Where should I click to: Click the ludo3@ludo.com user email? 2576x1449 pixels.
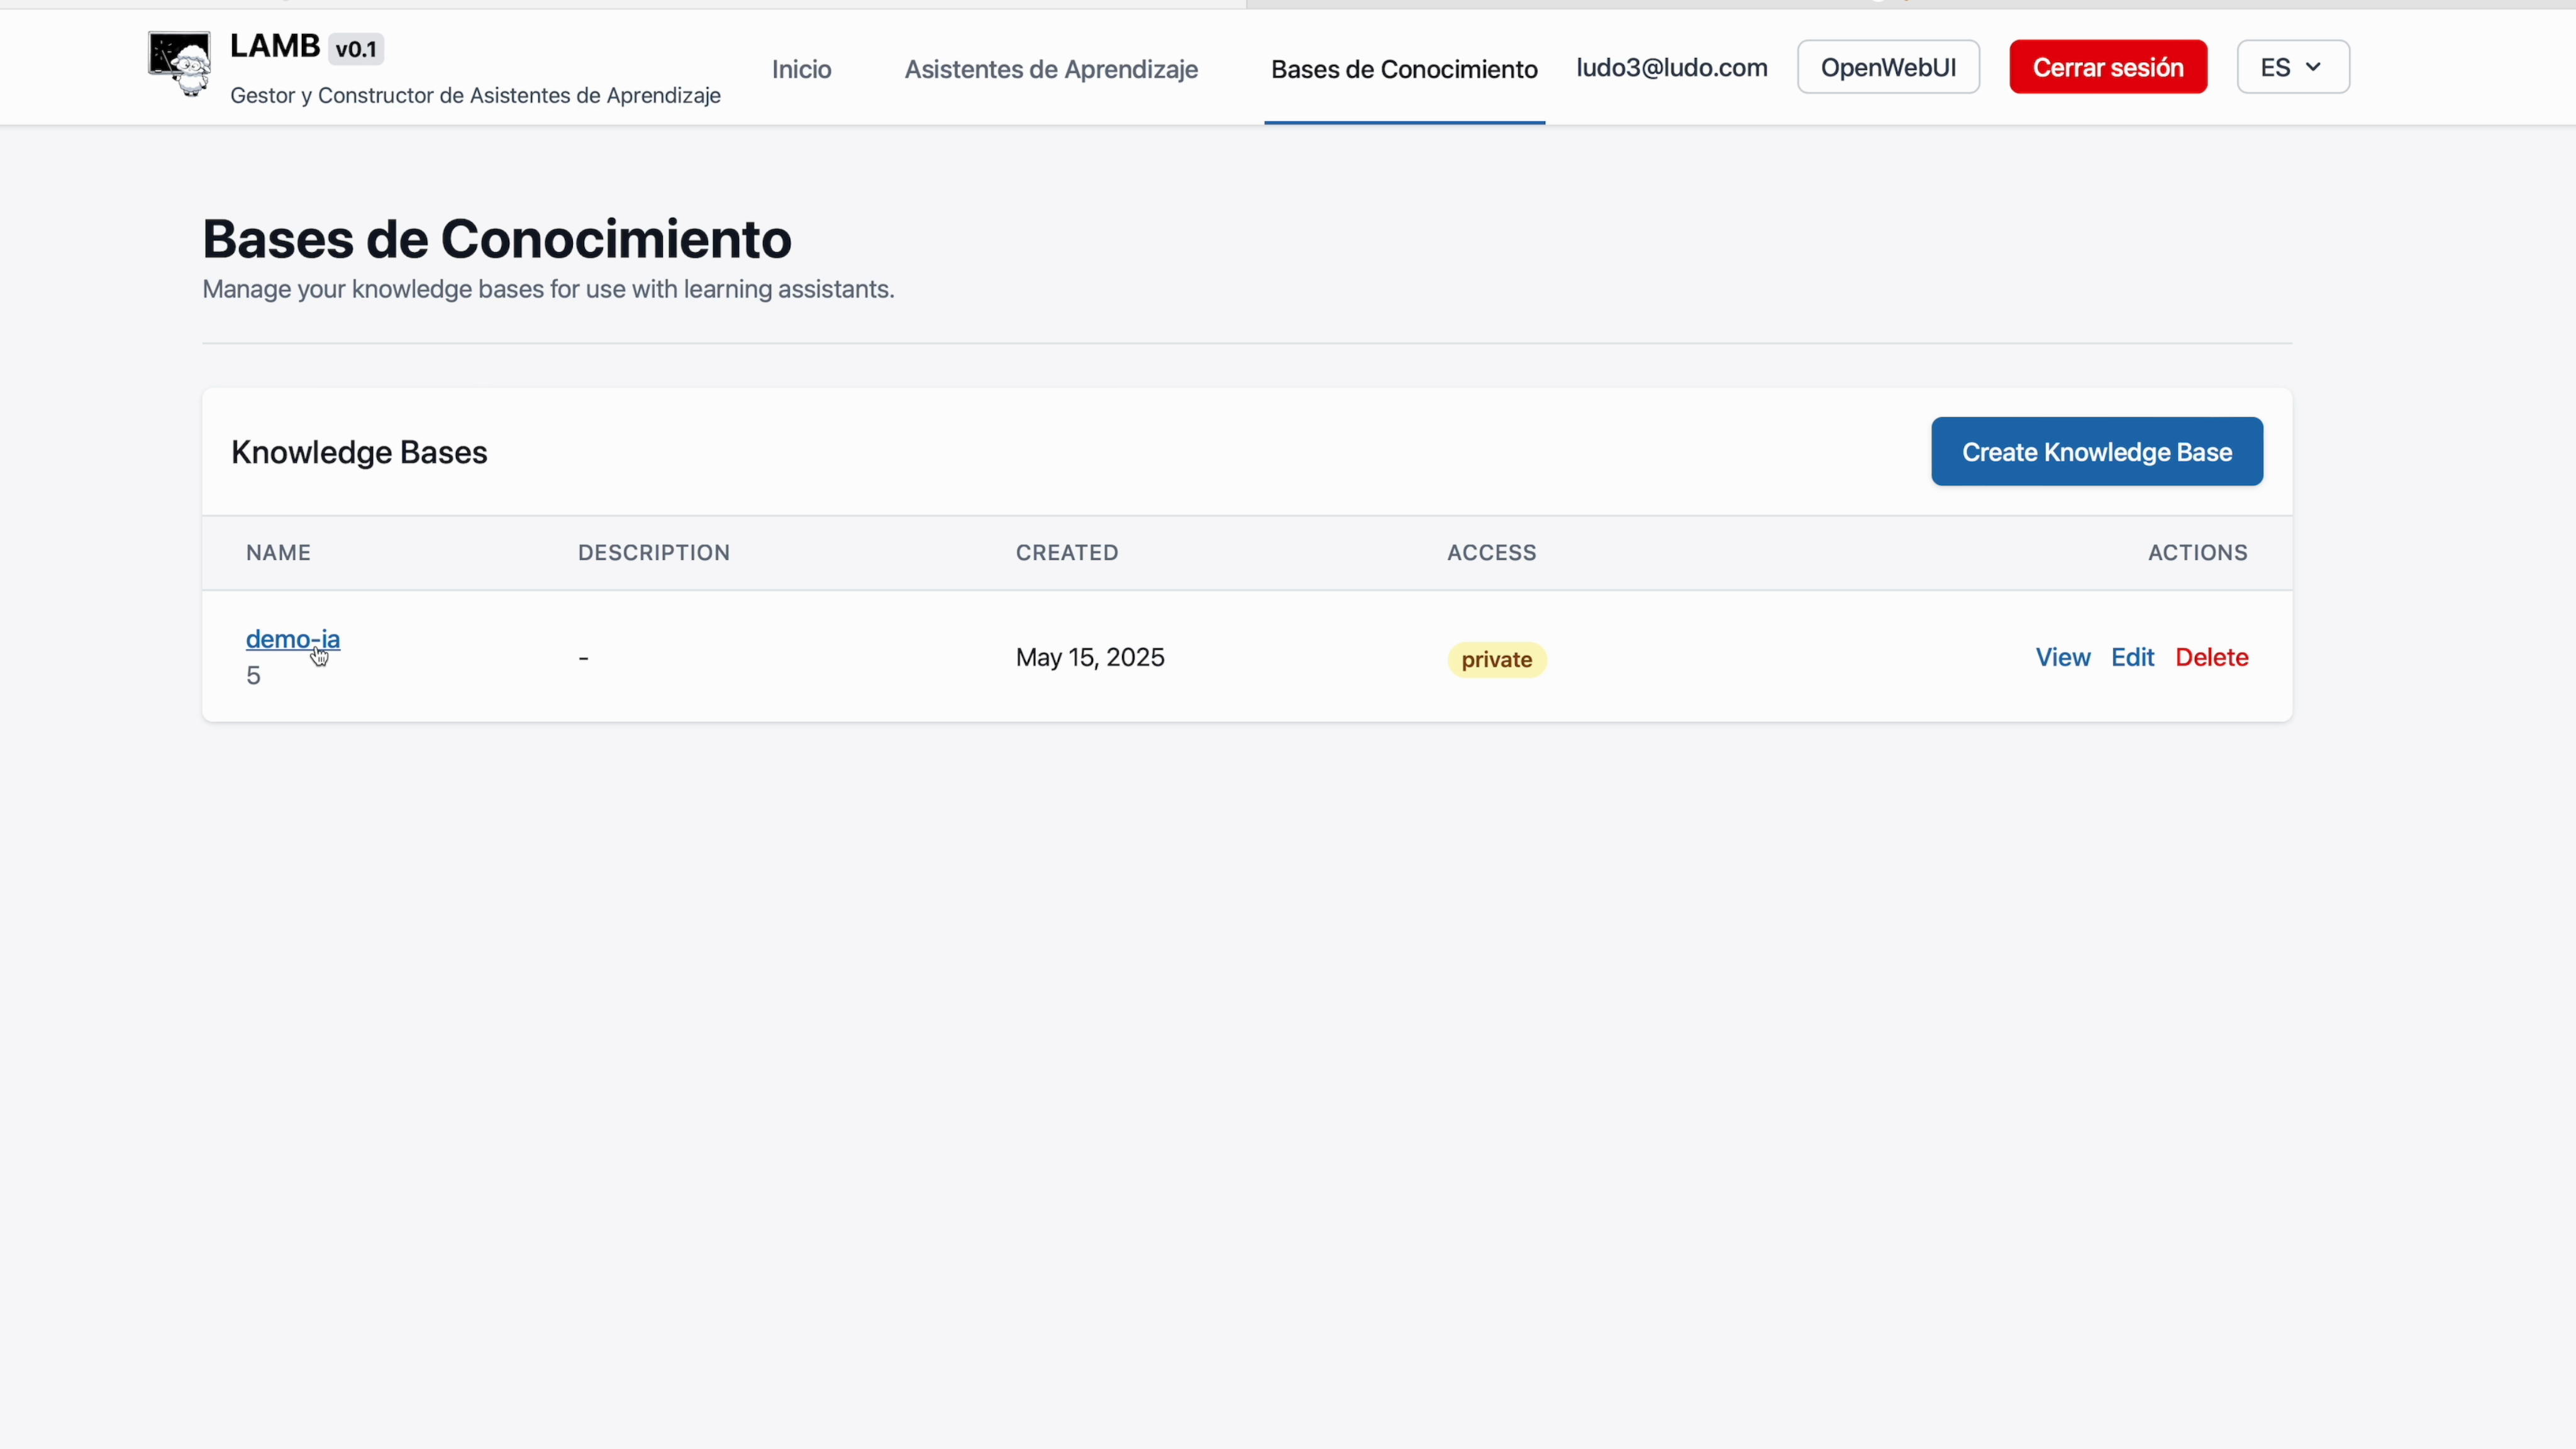click(x=1671, y=67)
